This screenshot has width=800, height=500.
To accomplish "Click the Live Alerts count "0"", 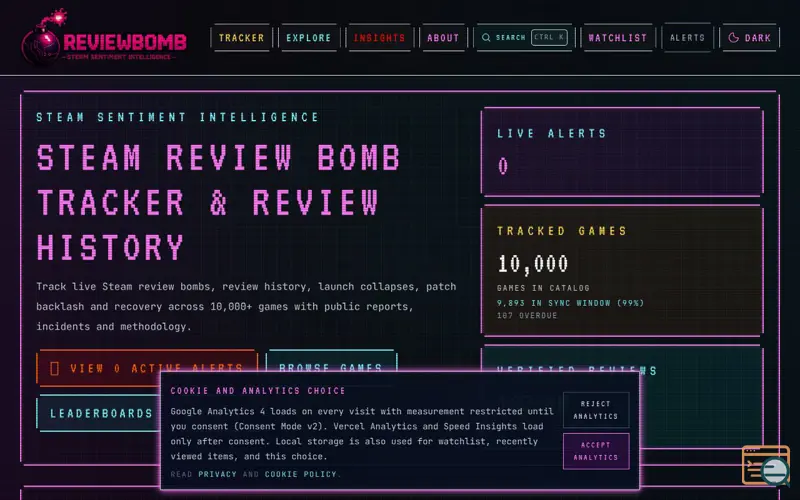I will 503,166.
